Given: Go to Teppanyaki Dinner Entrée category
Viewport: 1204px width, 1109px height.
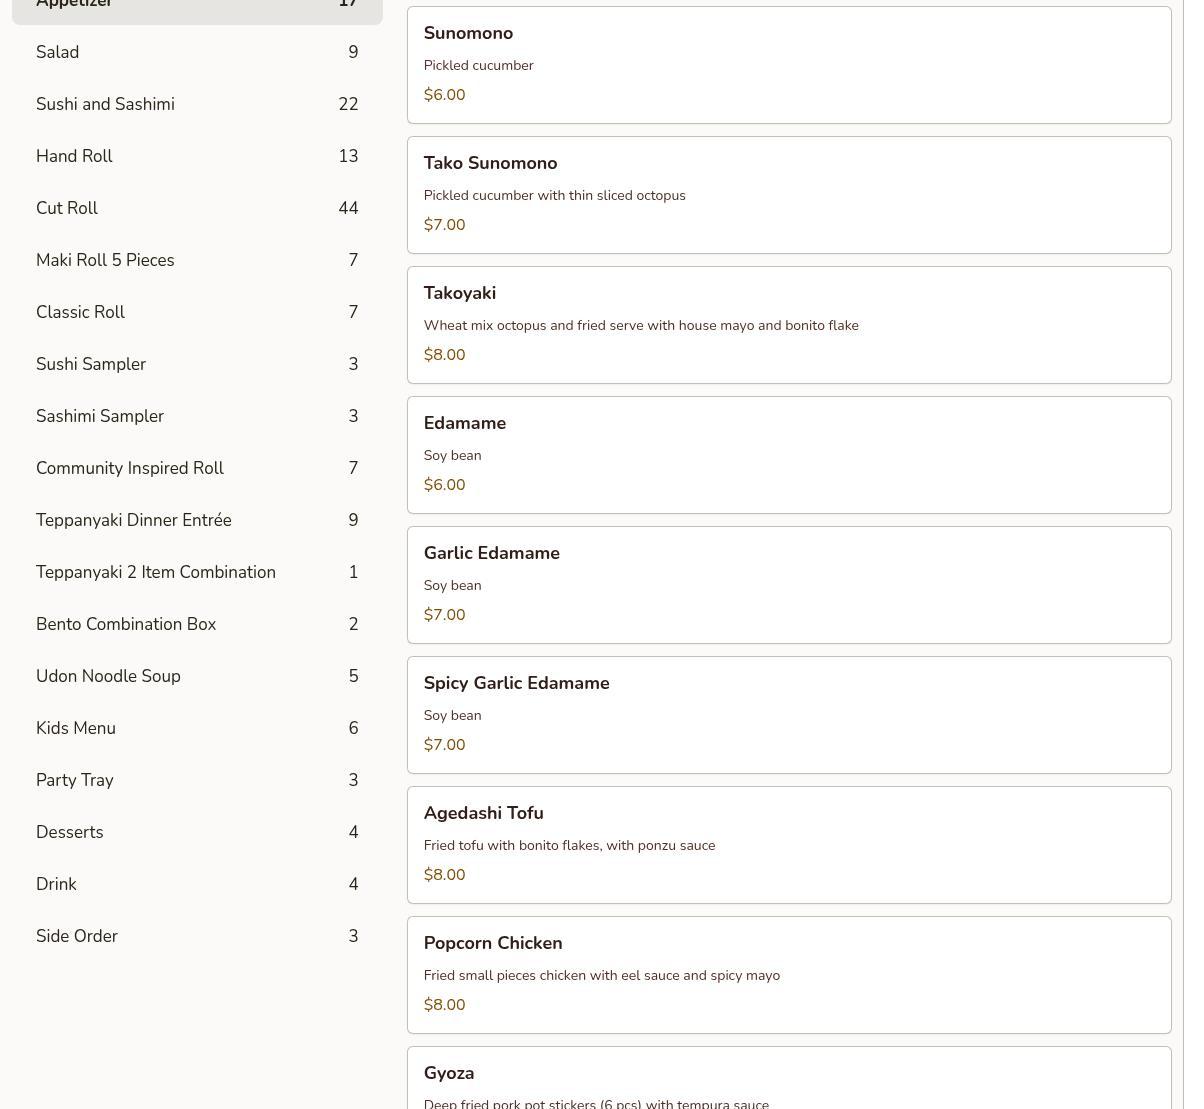Looking at the screenshot, I should click(197, 520).
